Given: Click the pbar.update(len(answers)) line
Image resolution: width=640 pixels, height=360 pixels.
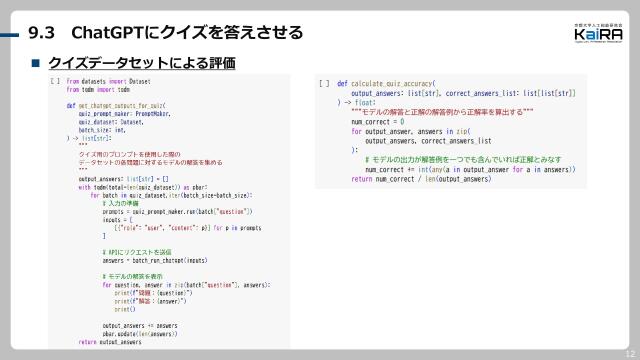Looking at the screenshot, I should [140, 334].
